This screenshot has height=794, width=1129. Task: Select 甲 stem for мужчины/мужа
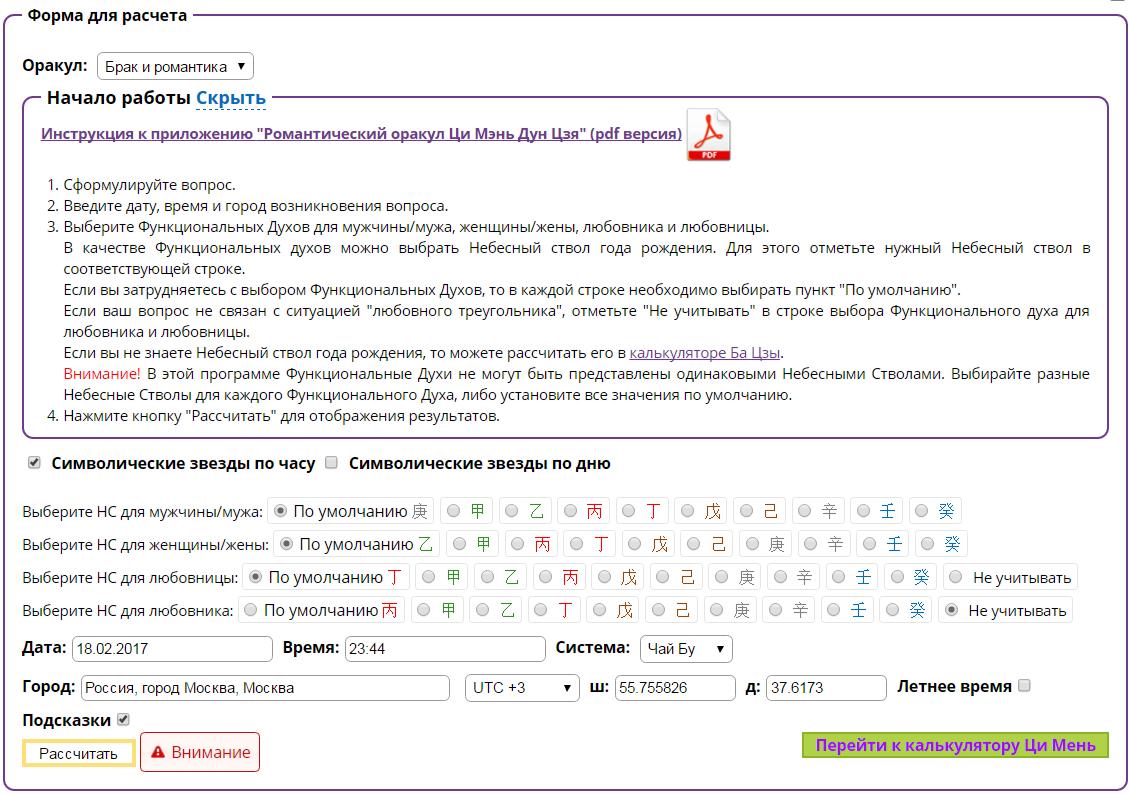tap(454, 510)
